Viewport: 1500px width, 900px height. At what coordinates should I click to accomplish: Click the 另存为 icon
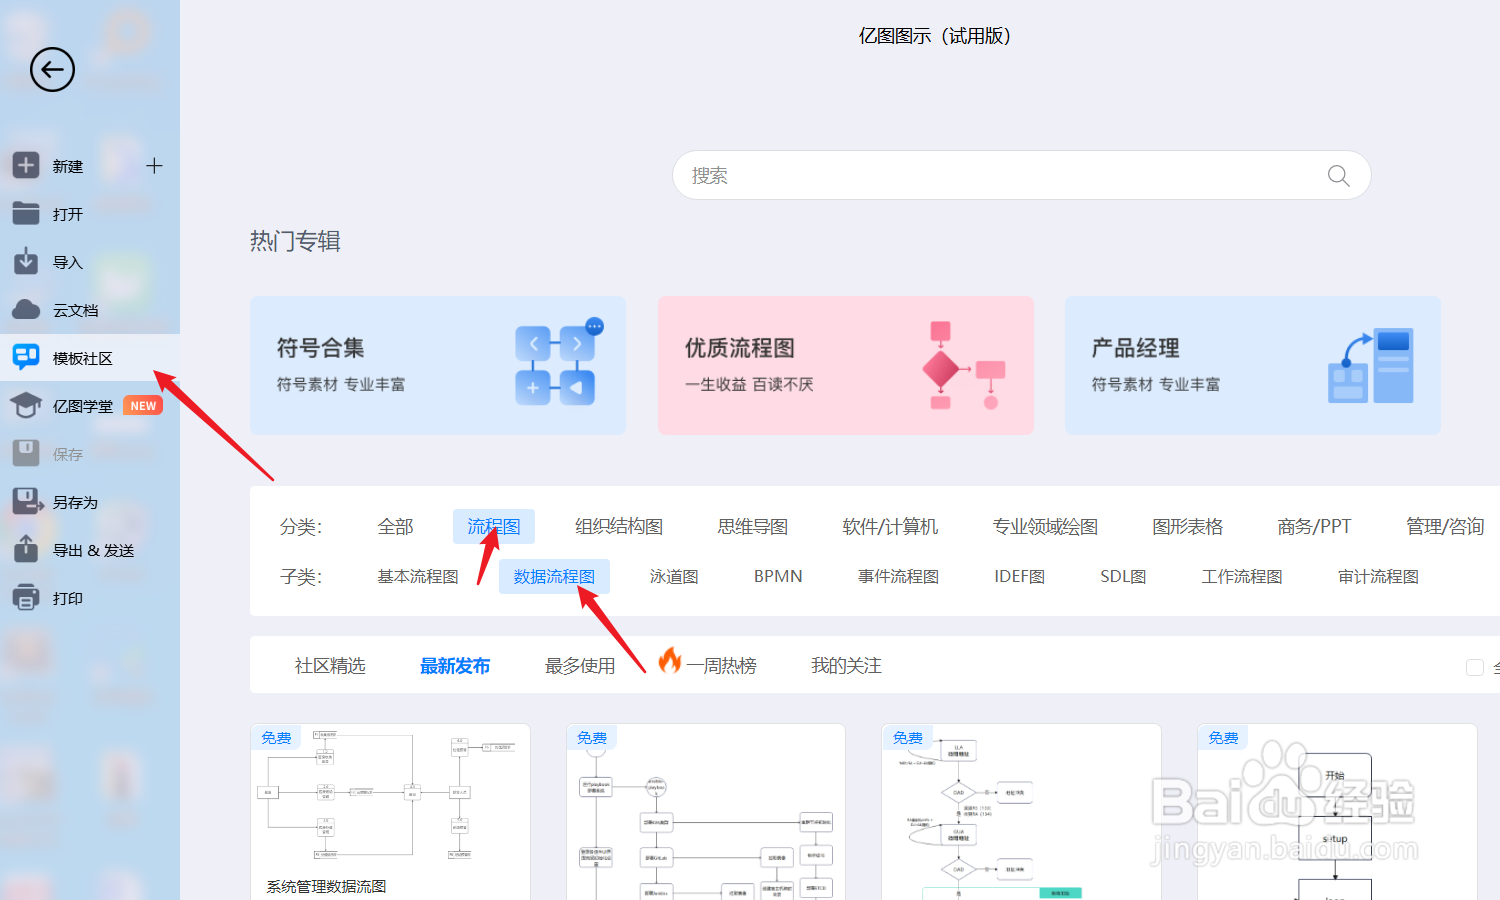[27, 501]
